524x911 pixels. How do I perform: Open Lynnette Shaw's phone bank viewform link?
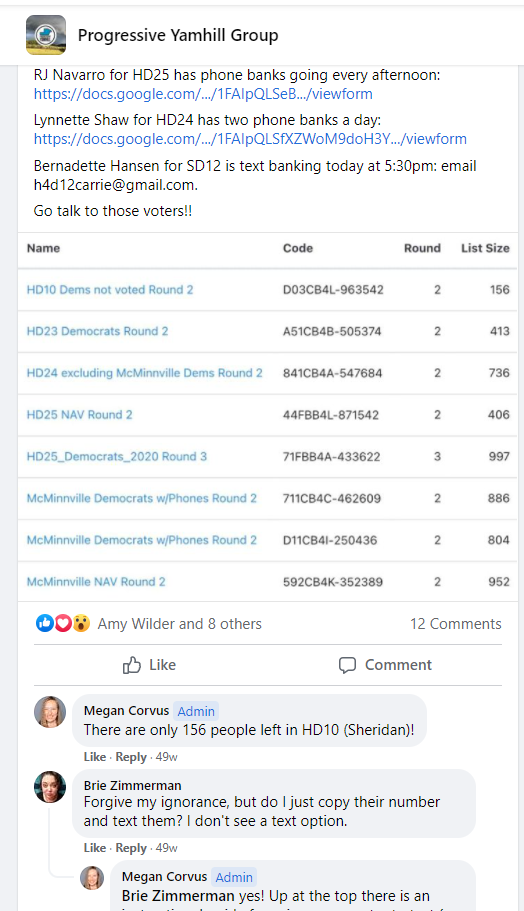click(250, 139)
